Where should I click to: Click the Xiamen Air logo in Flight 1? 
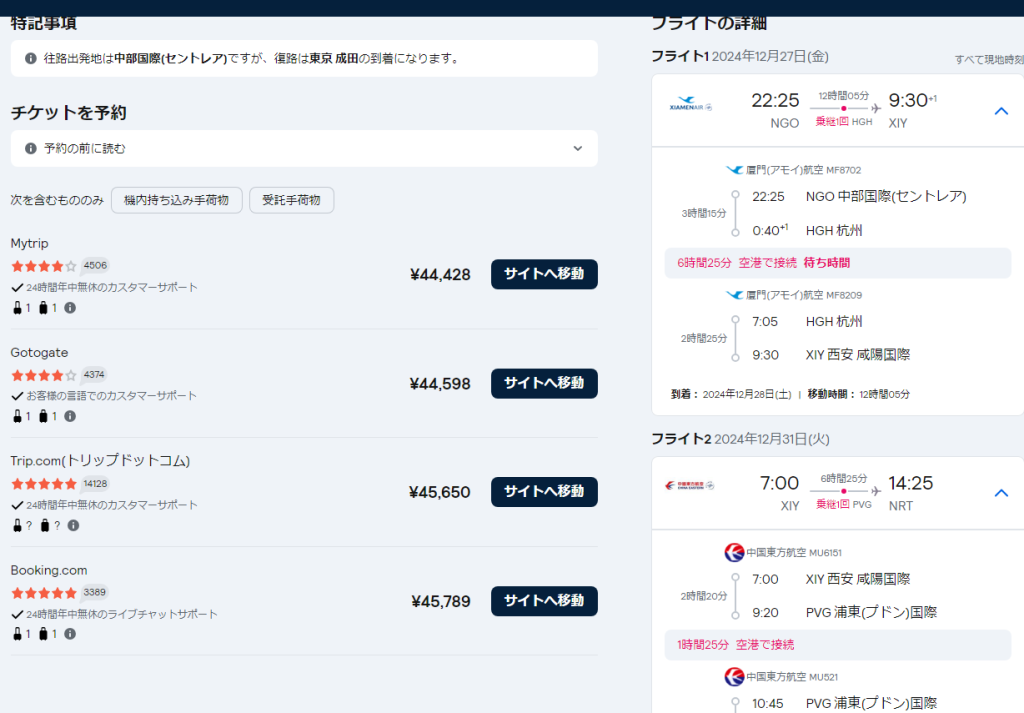click(690, 106)
